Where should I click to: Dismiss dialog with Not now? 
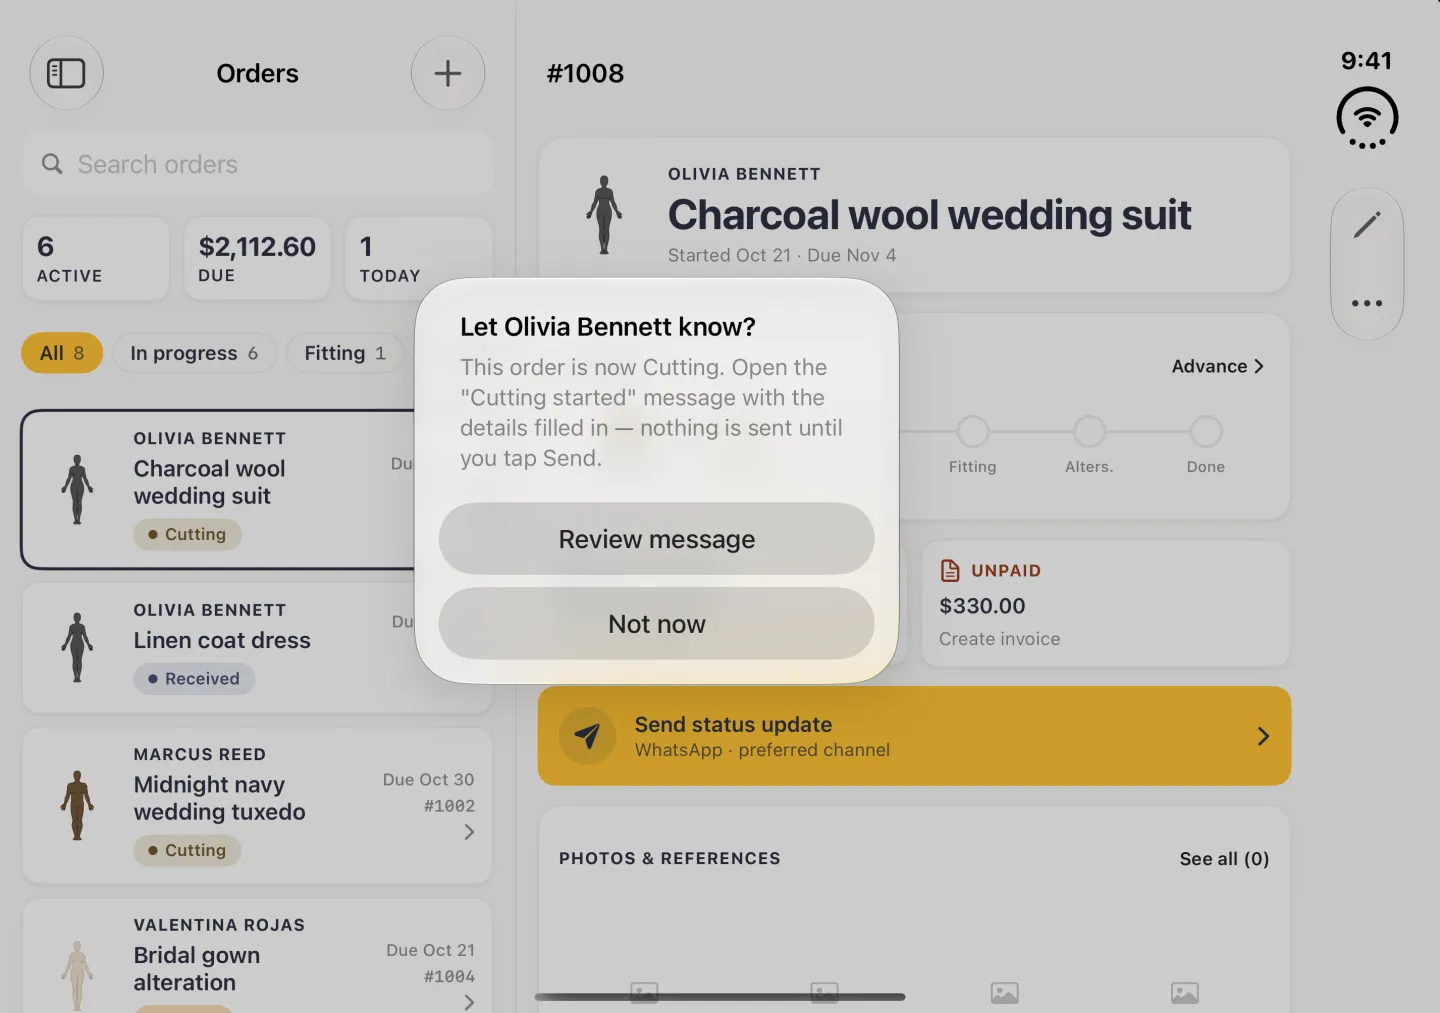point(657,624)
